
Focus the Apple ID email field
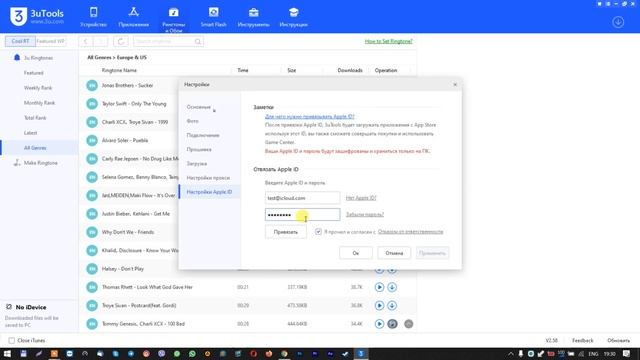click(x=302, y=198)
